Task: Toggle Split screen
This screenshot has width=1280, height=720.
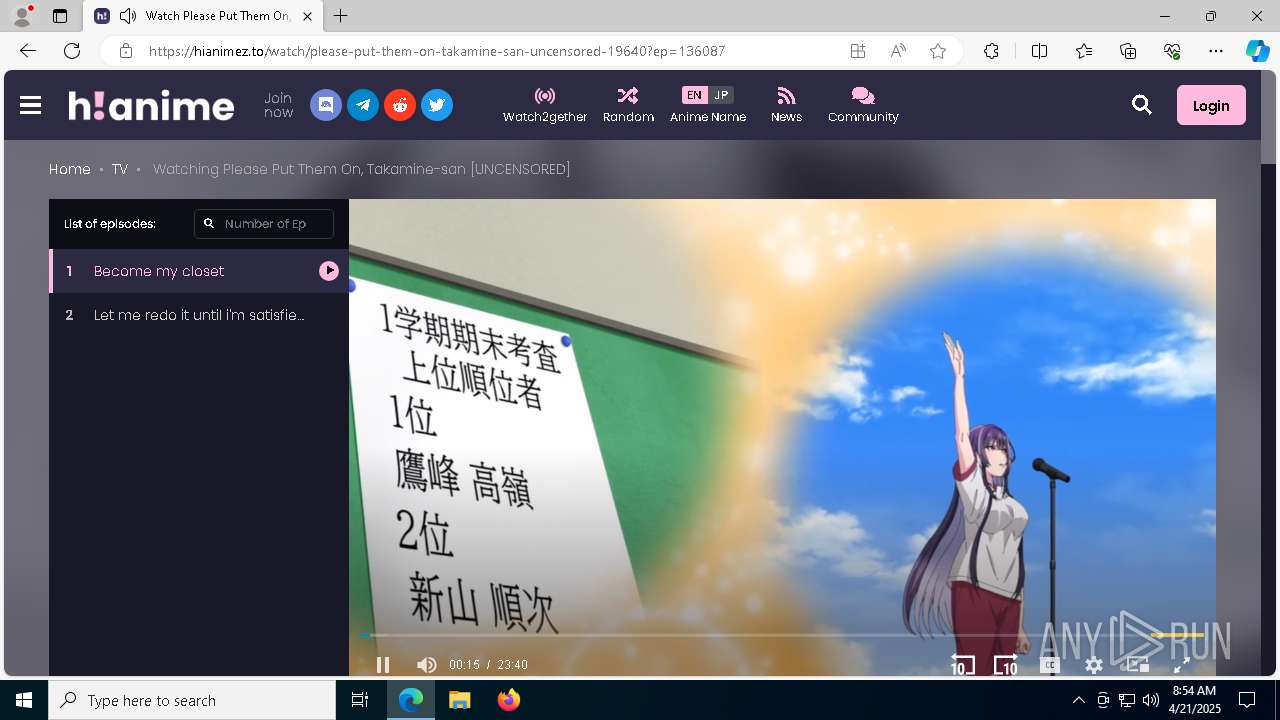Action: tap(1039, 51)
